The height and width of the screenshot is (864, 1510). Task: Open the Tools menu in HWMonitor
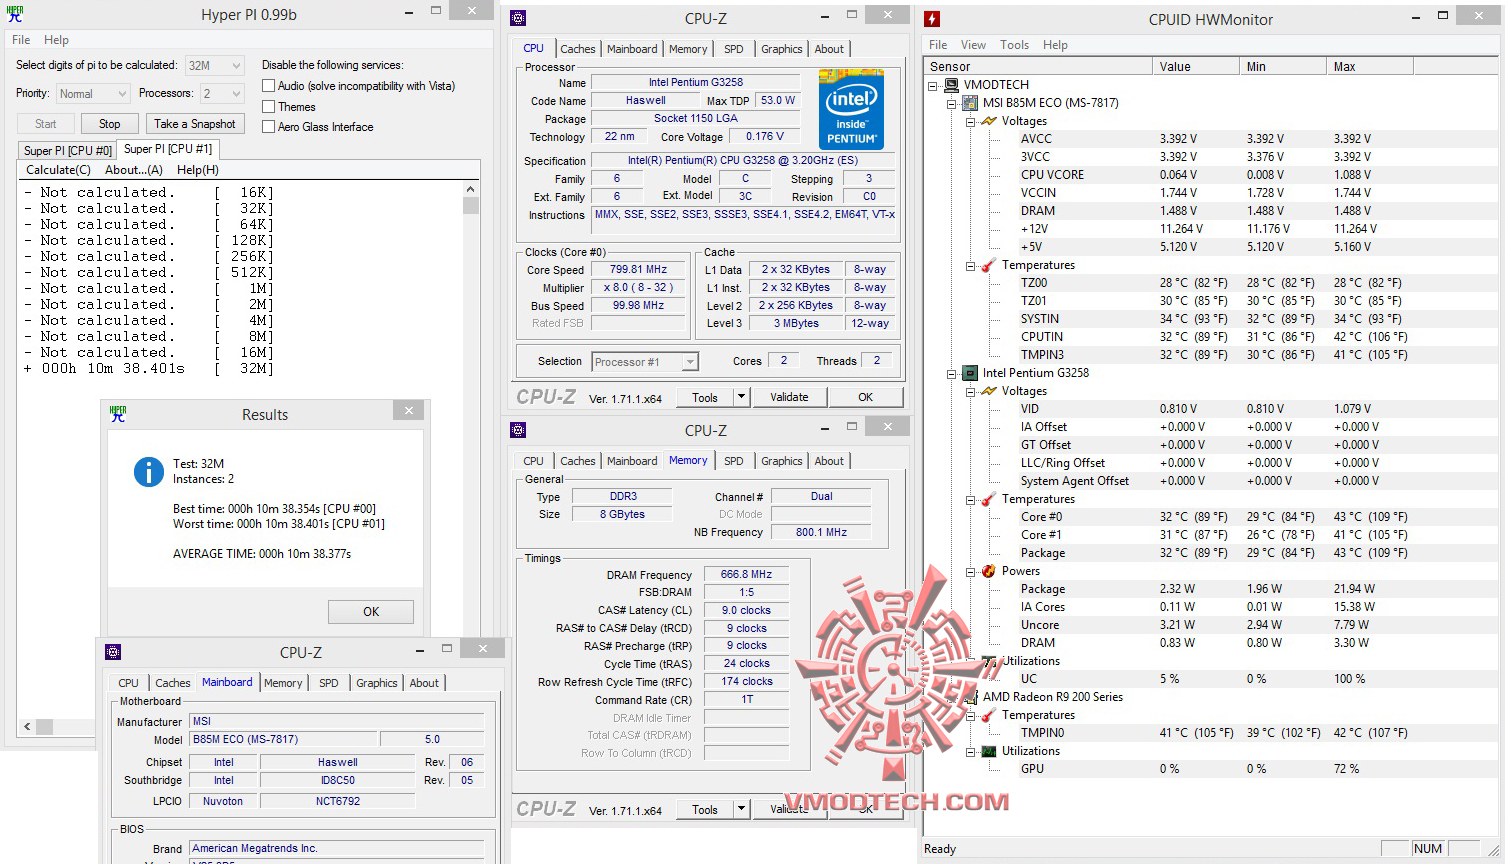(x=1014, y=45)
